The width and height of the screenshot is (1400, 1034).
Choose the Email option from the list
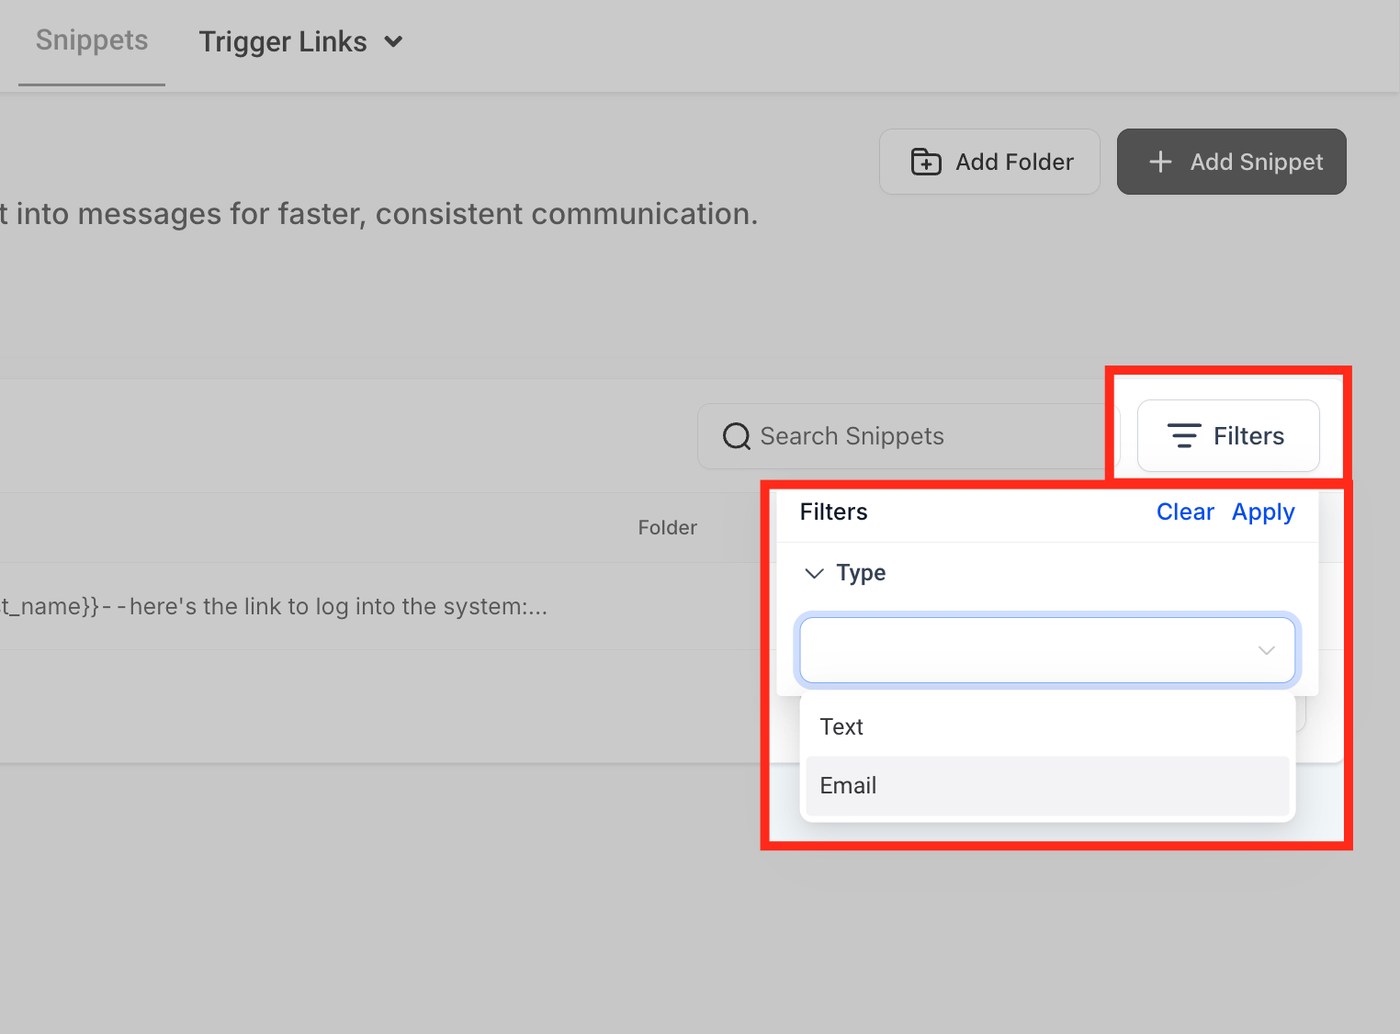coord(848,786)
